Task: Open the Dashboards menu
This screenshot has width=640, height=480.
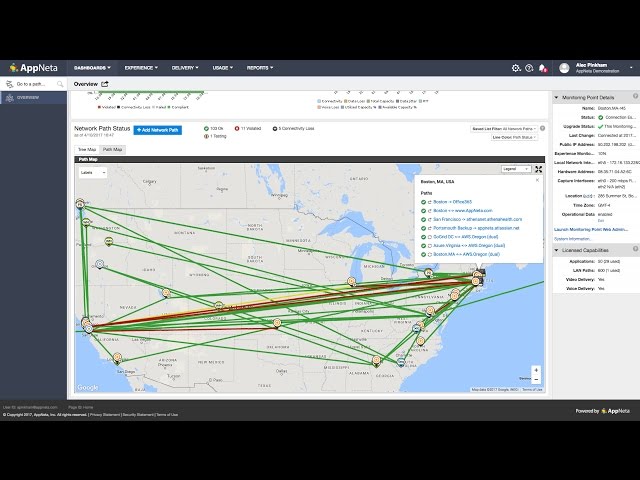Action: (92, 68)
